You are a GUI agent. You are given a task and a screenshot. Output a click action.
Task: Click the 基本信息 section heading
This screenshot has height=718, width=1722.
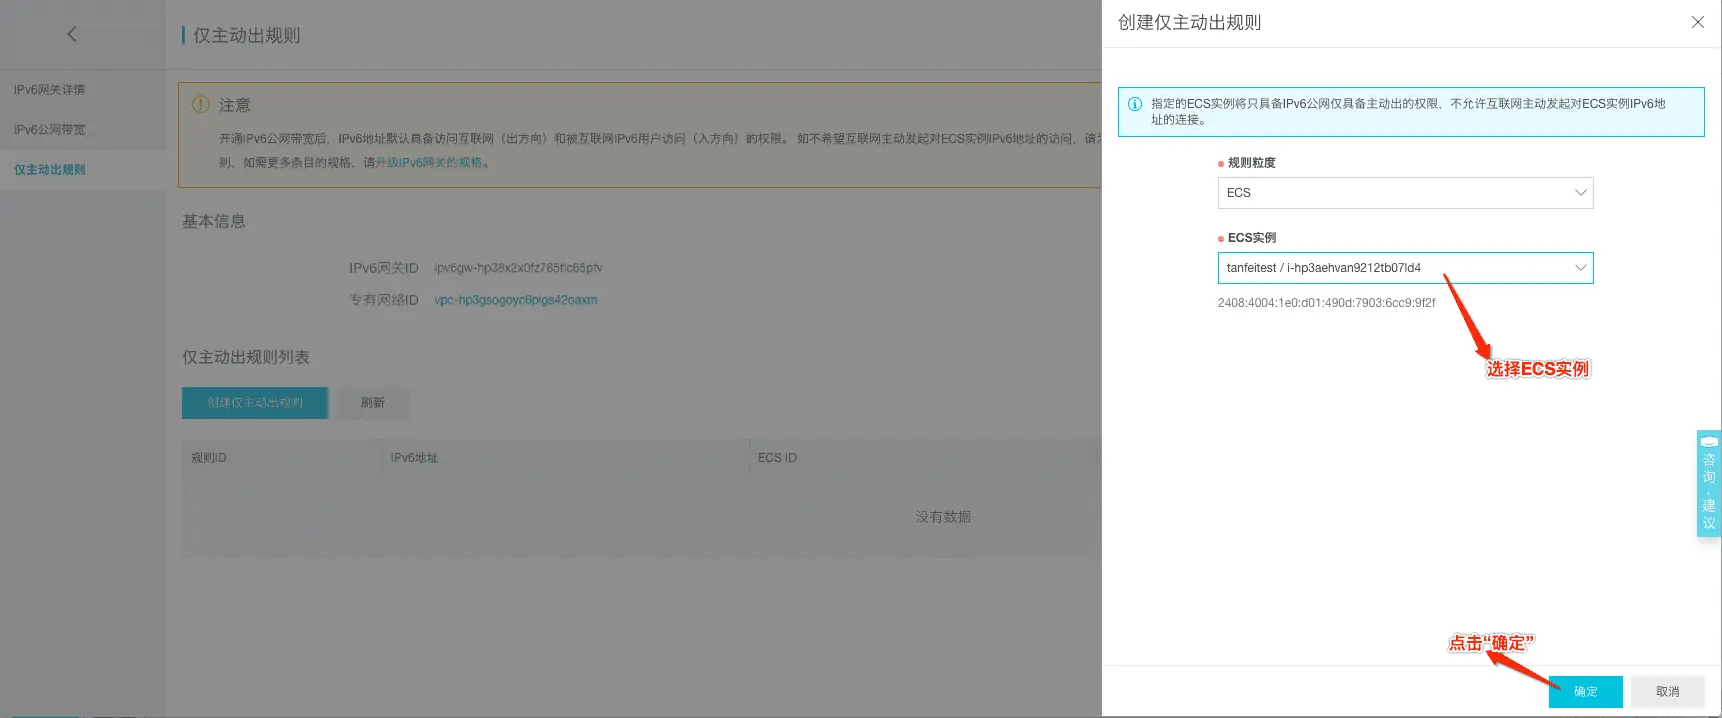[213, 221]
